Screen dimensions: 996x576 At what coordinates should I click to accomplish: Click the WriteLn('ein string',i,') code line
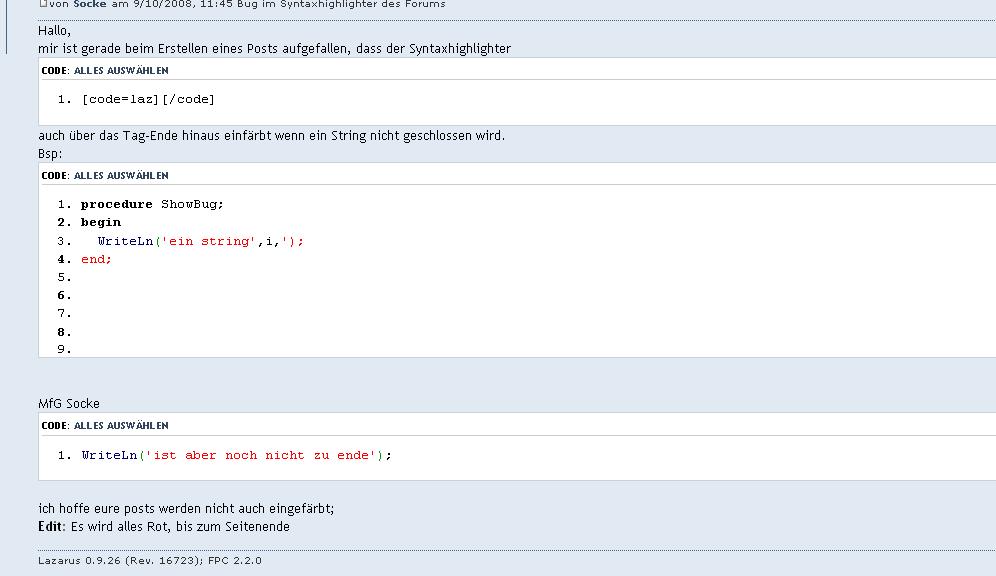[200, 241]
